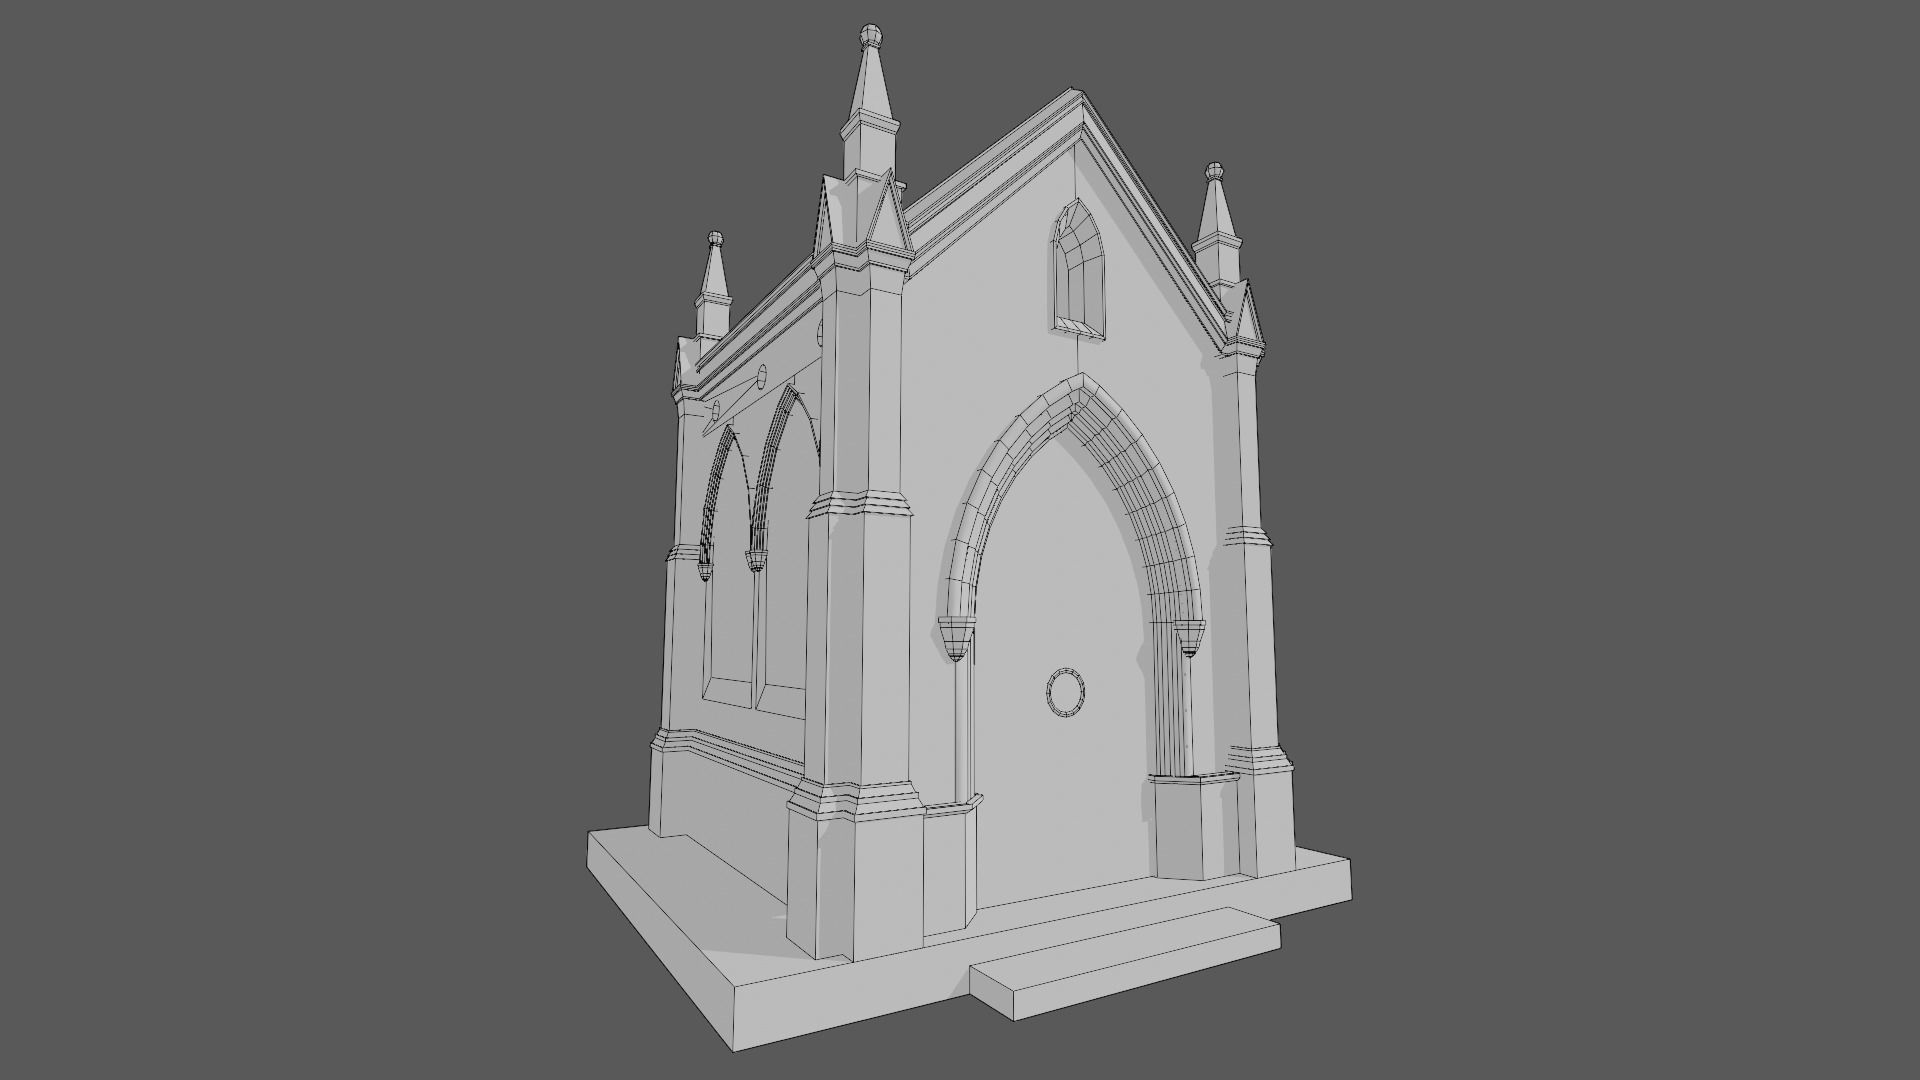Click the ball finial on the rear-left spire
Screen dimensions: 1920x1080
715,239
